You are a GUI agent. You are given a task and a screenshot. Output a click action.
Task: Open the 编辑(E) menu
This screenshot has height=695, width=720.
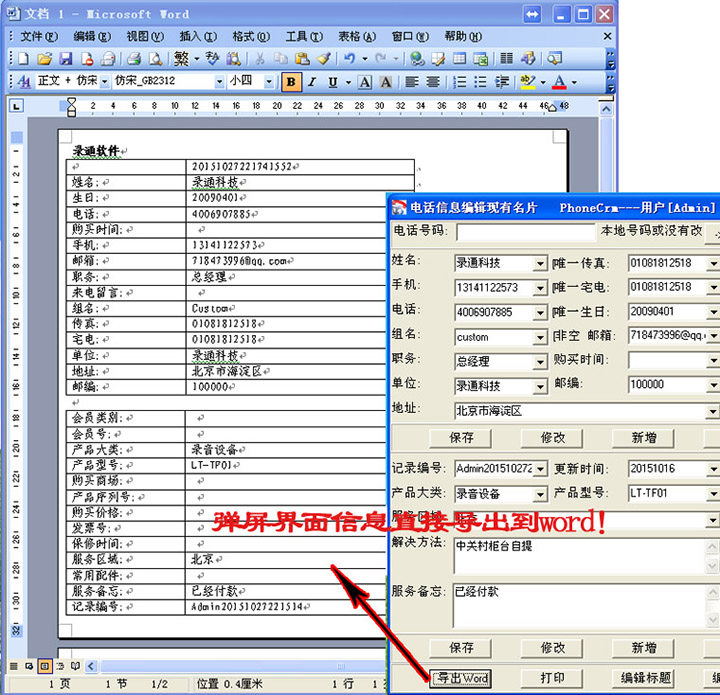92,36
